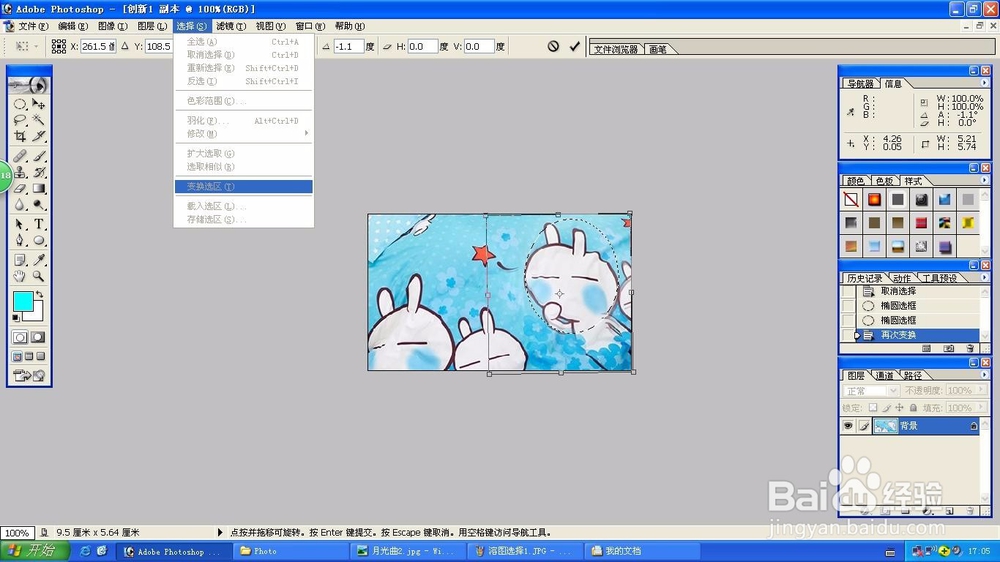The height and width of the screenshot is (562, 1000).
Task: Open status bar info arrow menu
Action: [220, 532]
